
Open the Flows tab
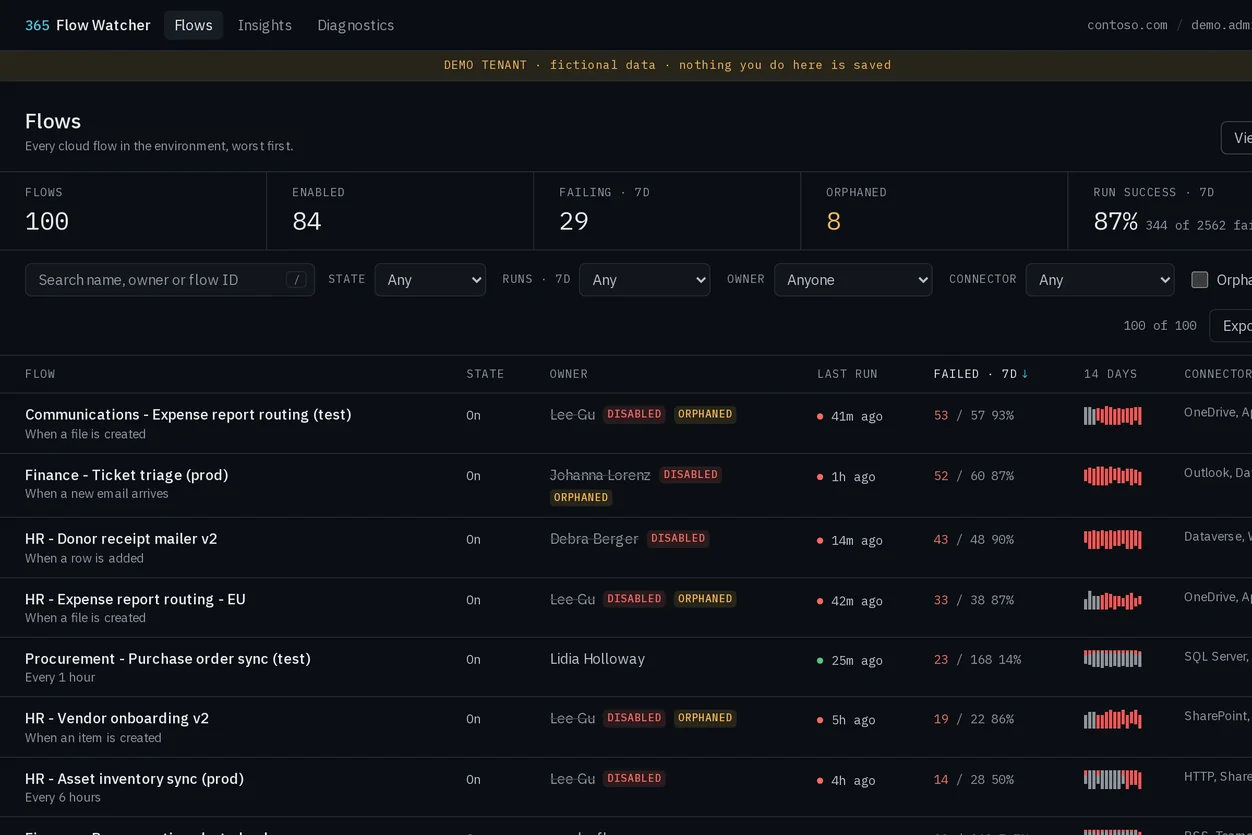pos(193,25)
